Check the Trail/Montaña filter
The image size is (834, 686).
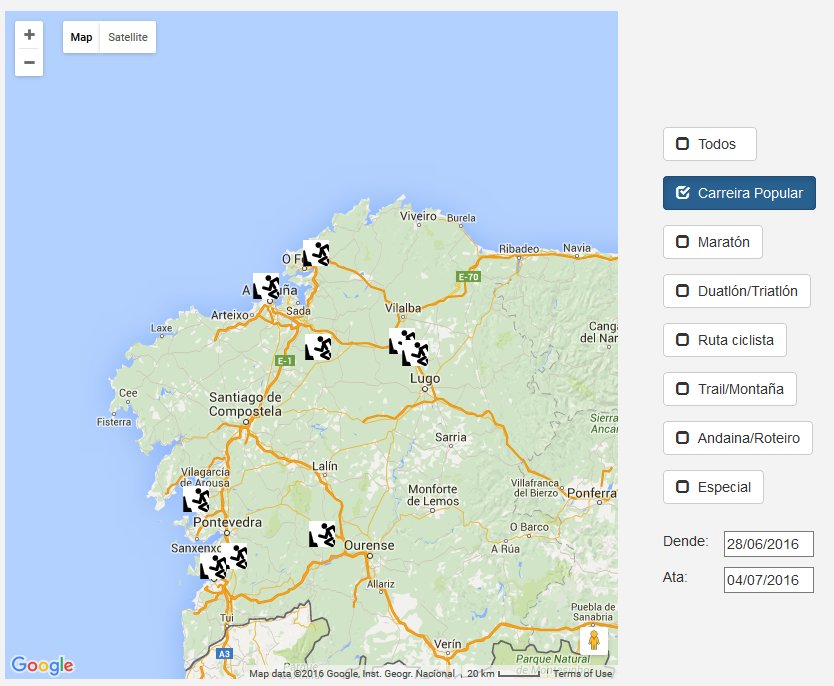click(730, 389)
